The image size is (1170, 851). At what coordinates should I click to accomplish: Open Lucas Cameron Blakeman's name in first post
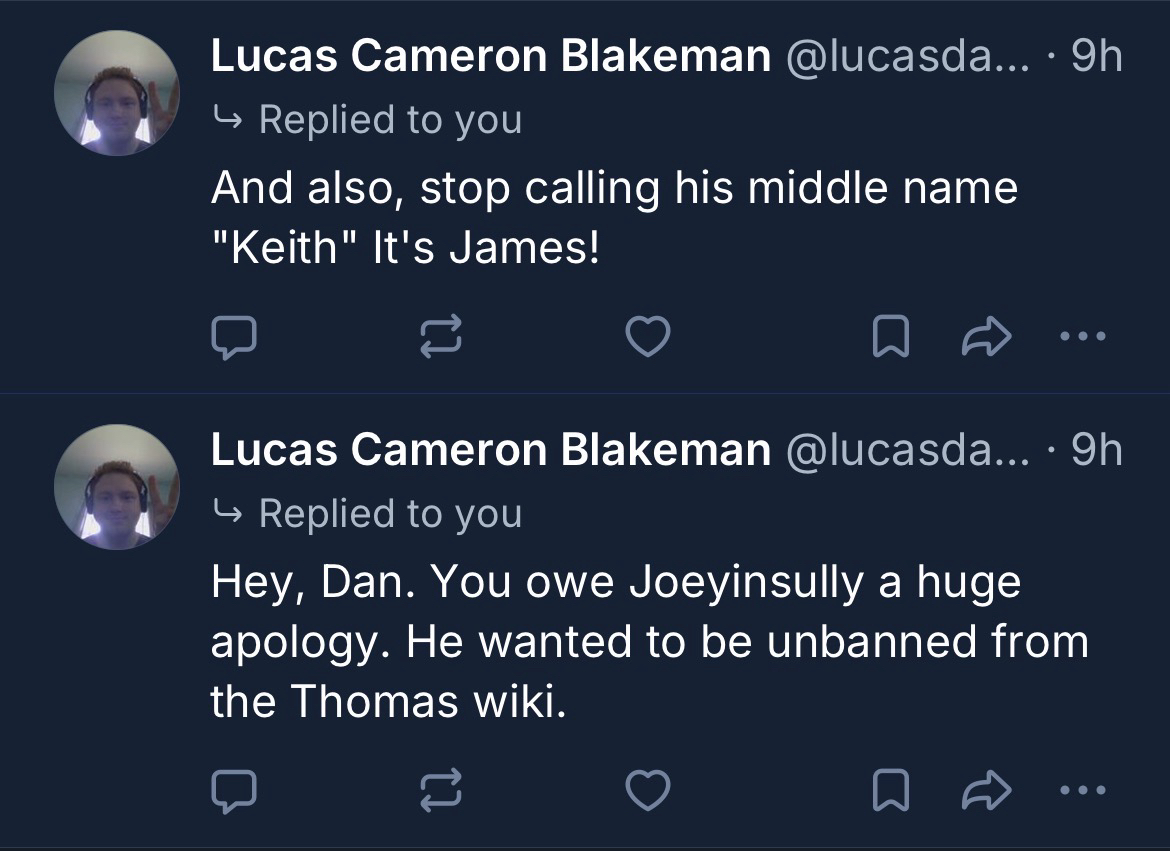click(x=490, y=57)
